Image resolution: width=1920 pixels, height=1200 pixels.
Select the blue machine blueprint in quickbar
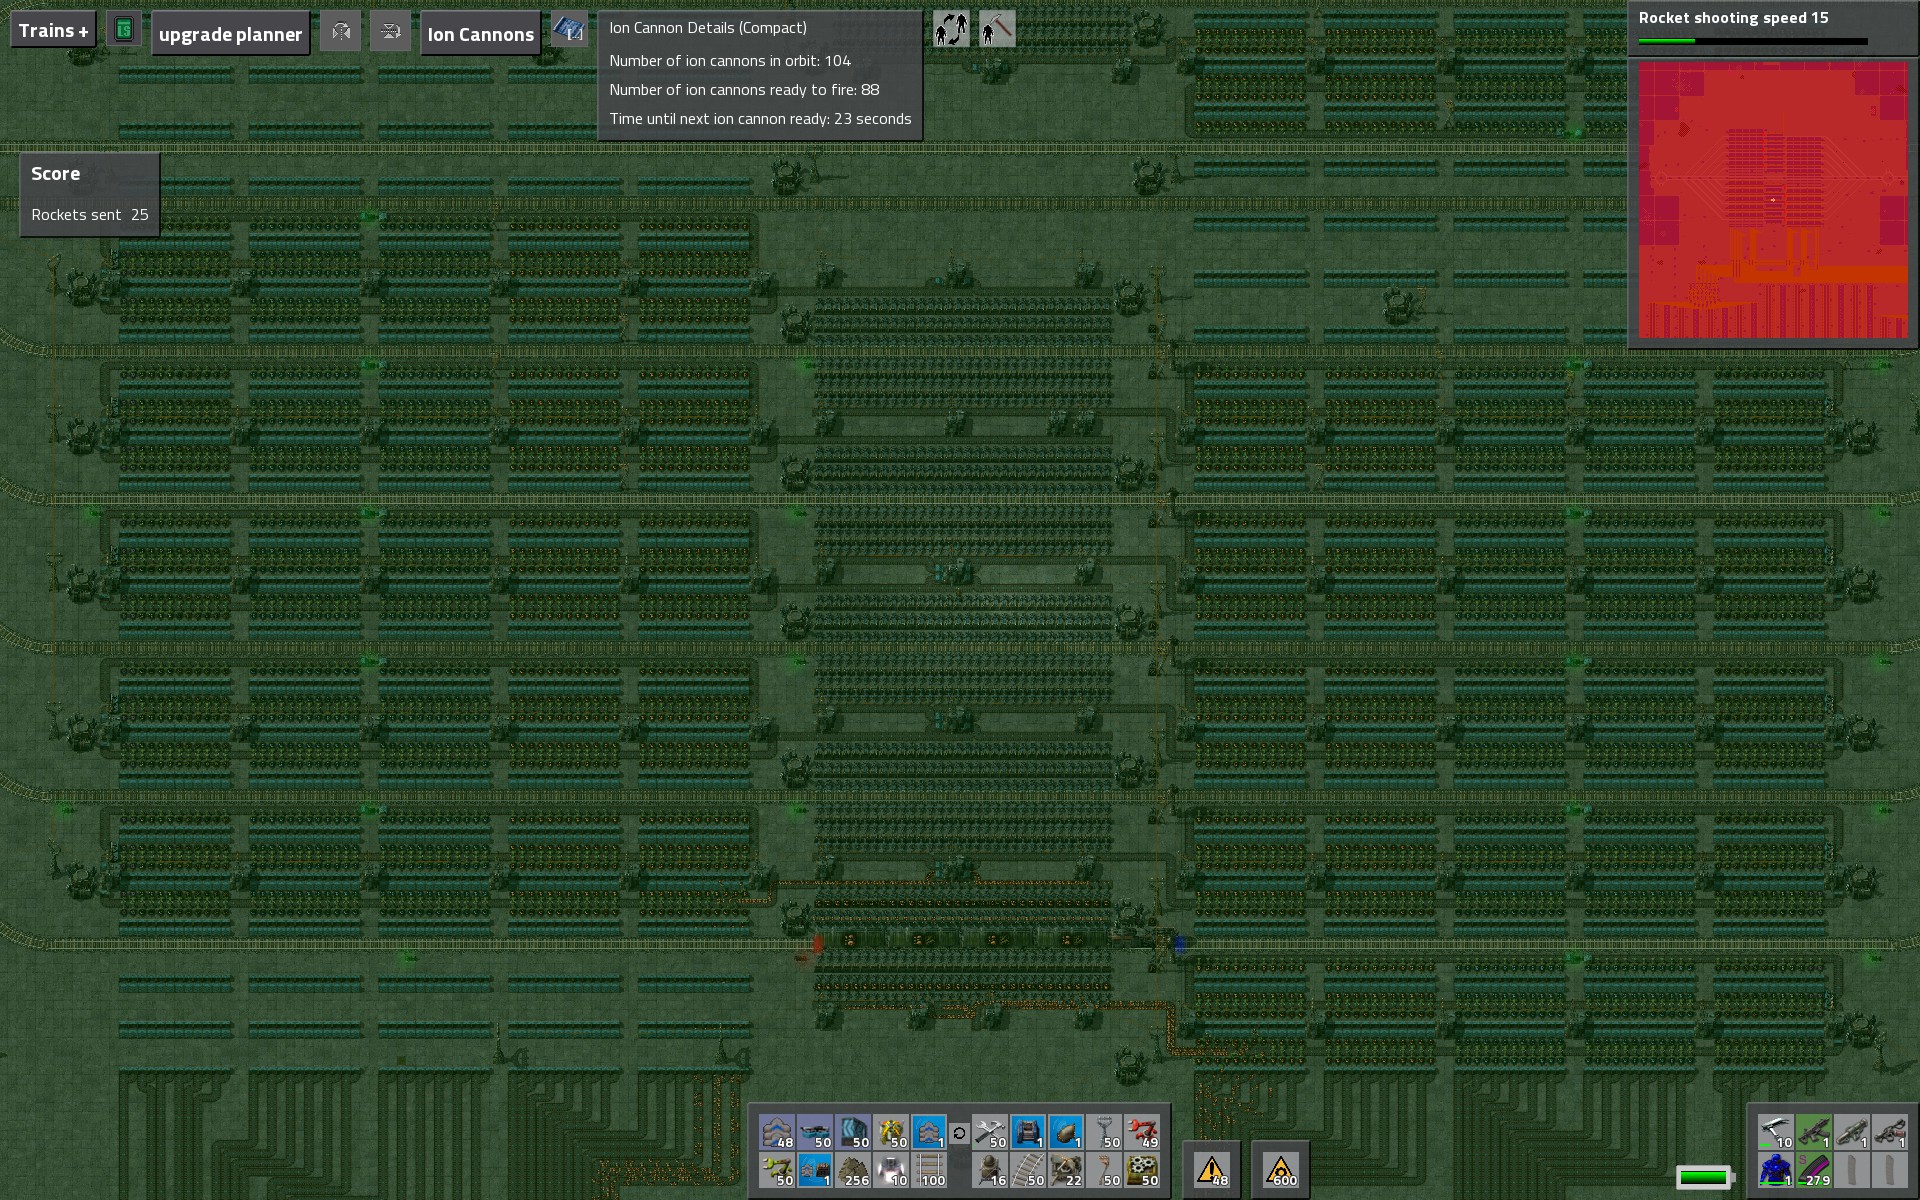[x=1028, y=1132]
